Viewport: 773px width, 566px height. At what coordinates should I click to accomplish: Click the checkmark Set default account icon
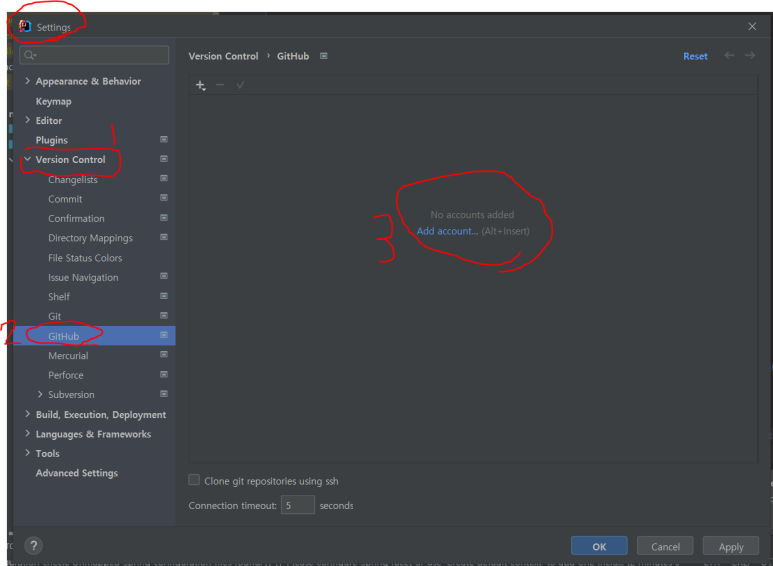click(240, 85)
